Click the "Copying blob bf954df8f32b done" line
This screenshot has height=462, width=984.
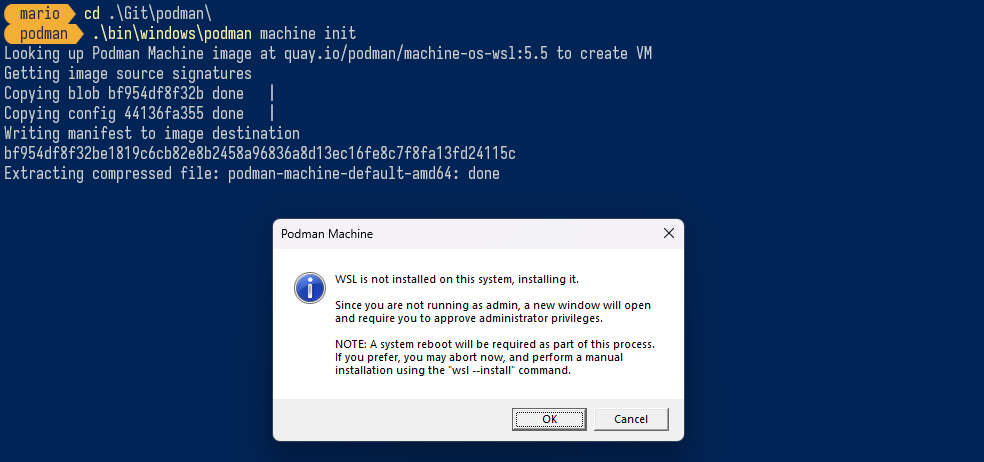point(124,93)
